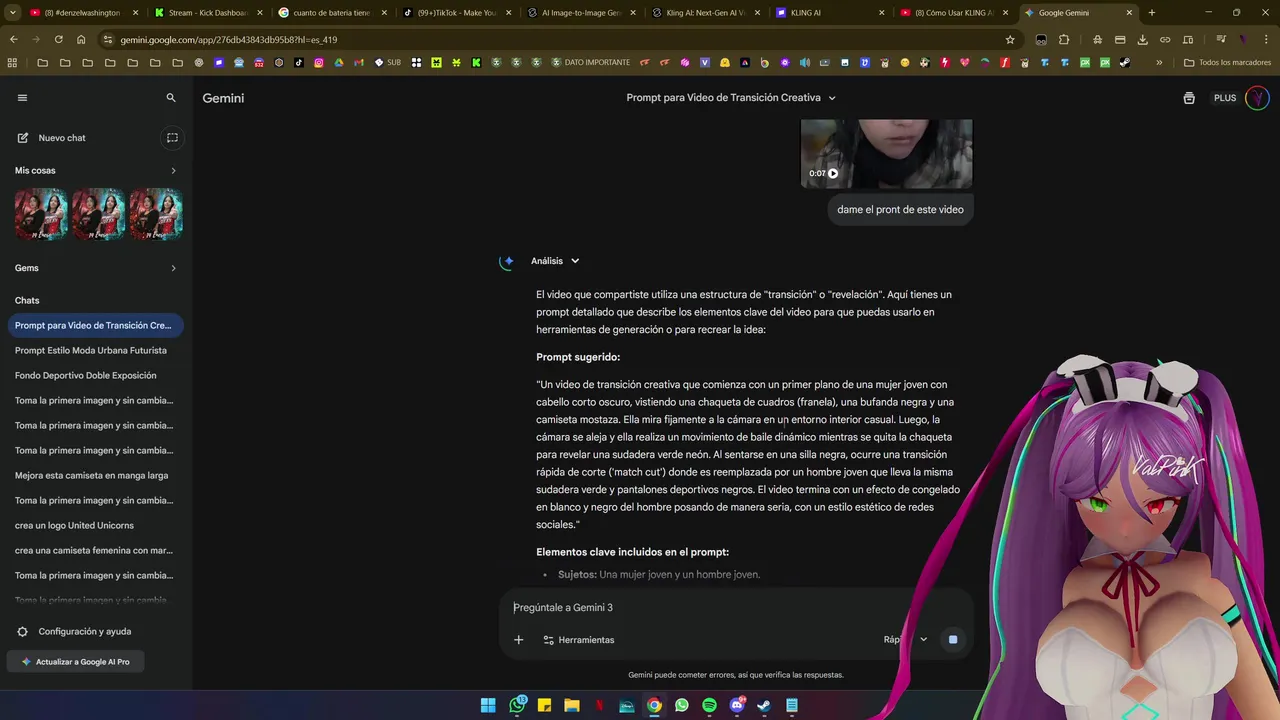Click the Gemini sparkle icon beside Análisis
1280x720 pixels.
(x=508, y=262)
